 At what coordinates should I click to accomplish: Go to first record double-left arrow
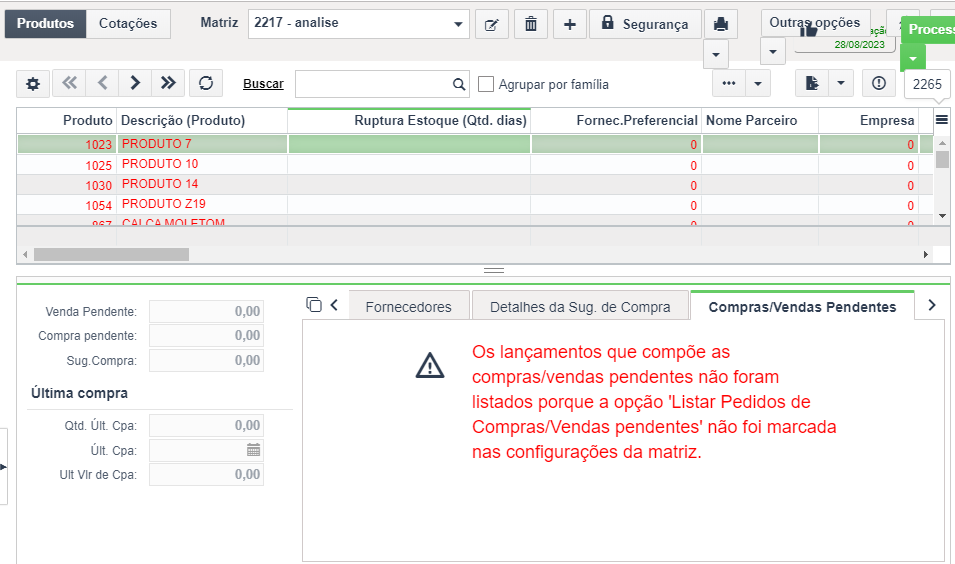click(x=69, y=83)
